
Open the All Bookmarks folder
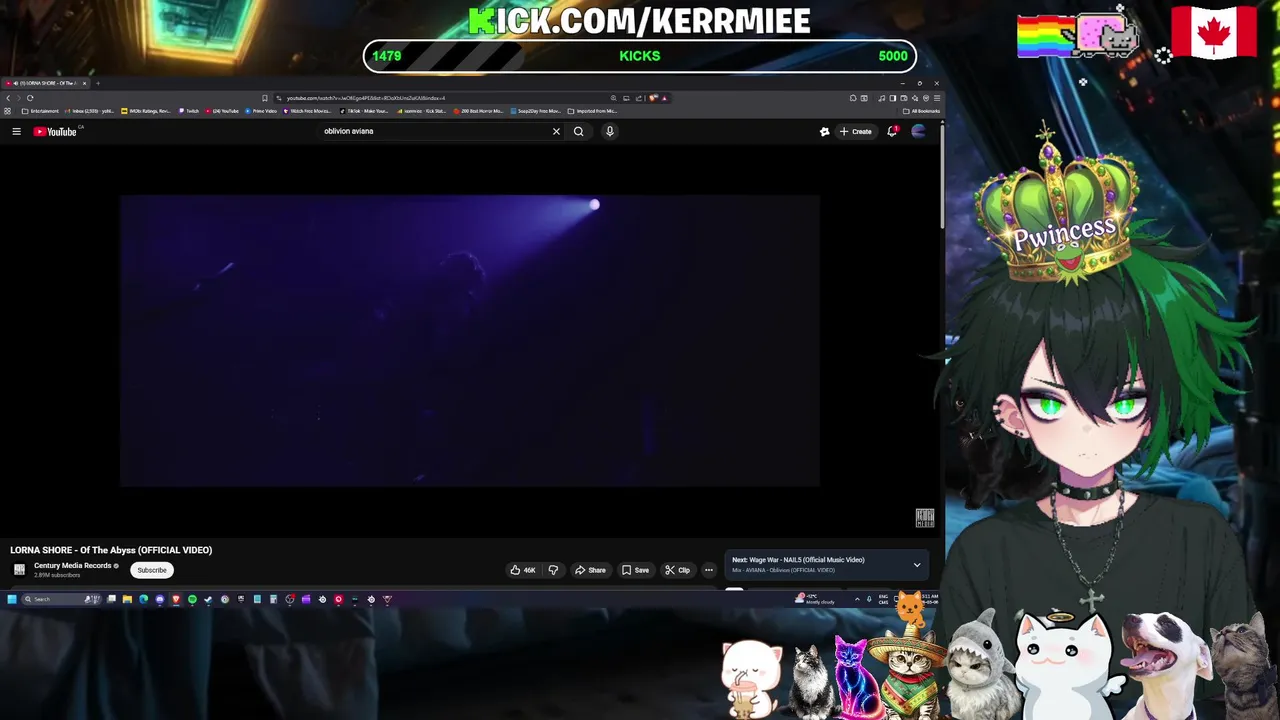921,111
